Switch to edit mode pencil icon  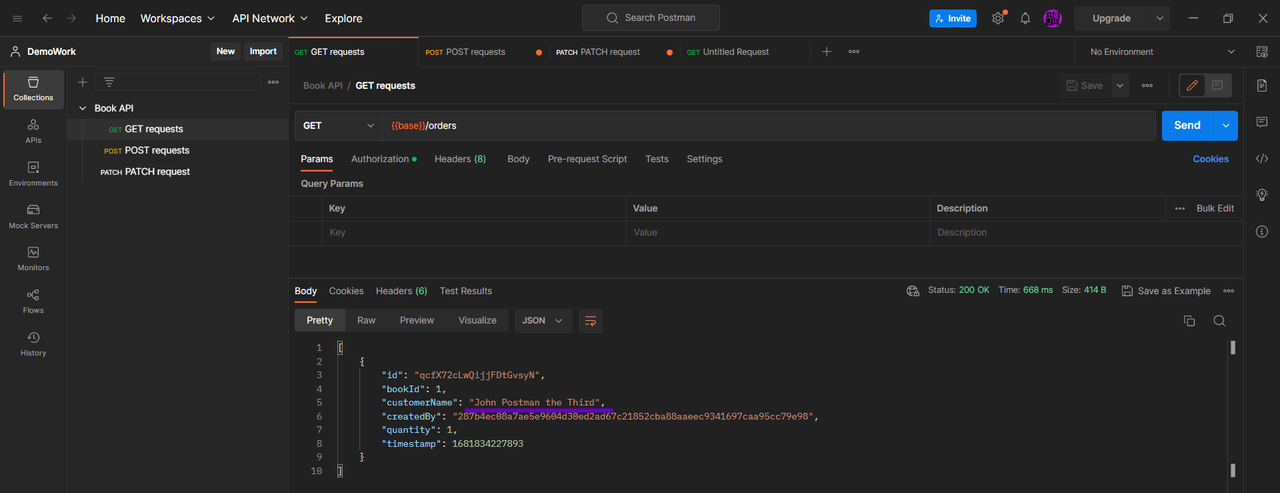coord(1192,86)
